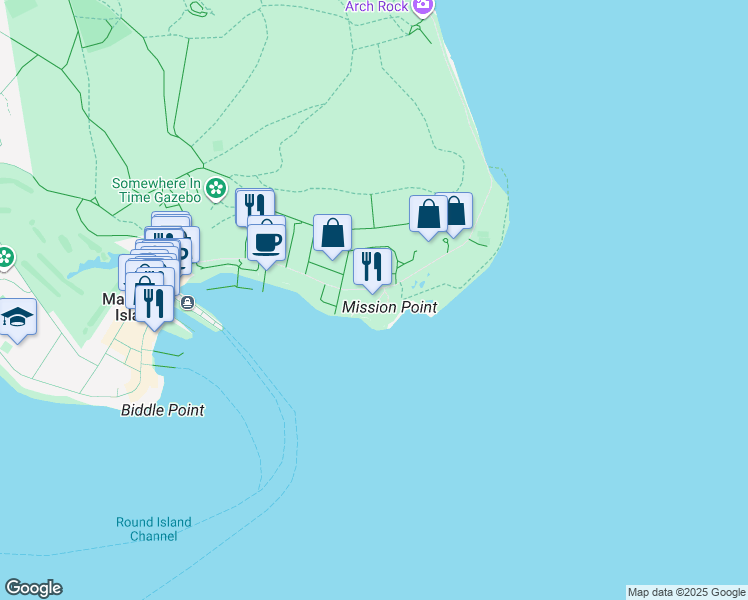The width and height of the screenshot is (748, 600).
Task: Open the coffee cup cafe marker
Action: click(266, 243)
